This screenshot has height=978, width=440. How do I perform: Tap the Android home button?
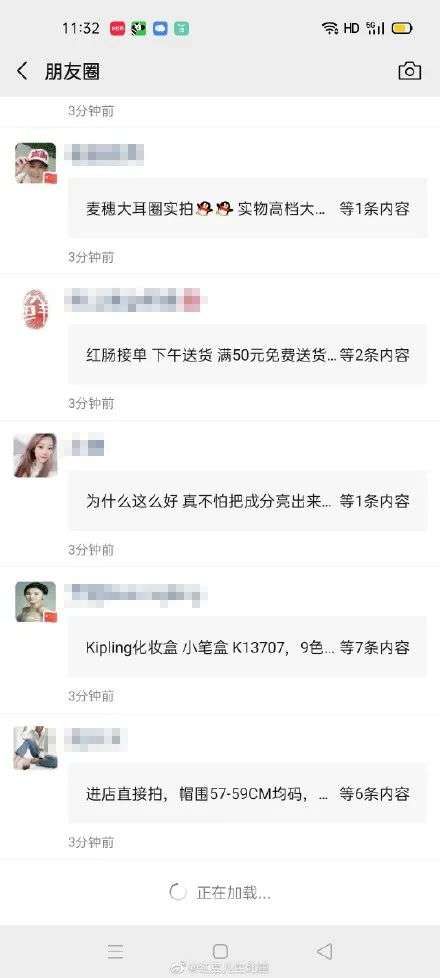tap(220, 951)
